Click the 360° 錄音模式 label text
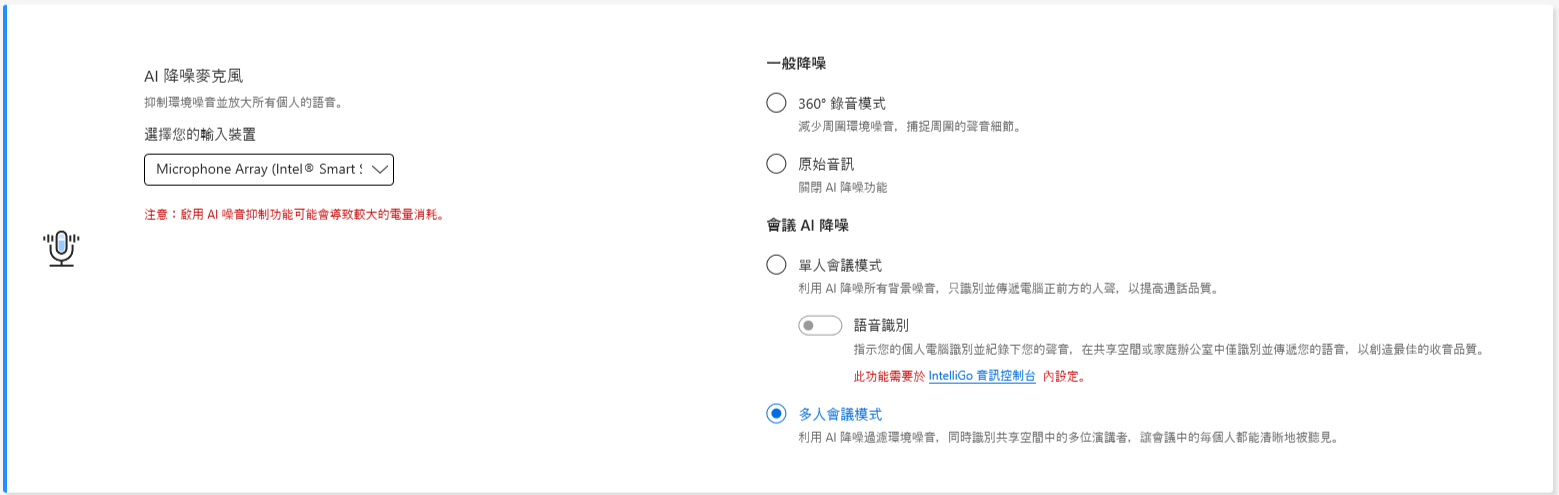Image resolution: width=1559 pixels, height=495 pixels. pyautogui.click(x=842, y=103)
